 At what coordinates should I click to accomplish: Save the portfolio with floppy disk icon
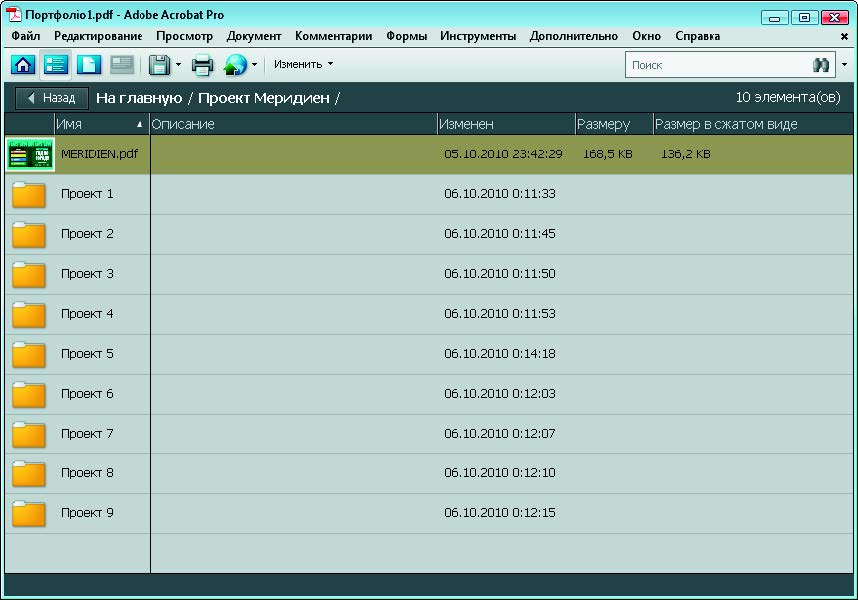[x=159, y=65]
